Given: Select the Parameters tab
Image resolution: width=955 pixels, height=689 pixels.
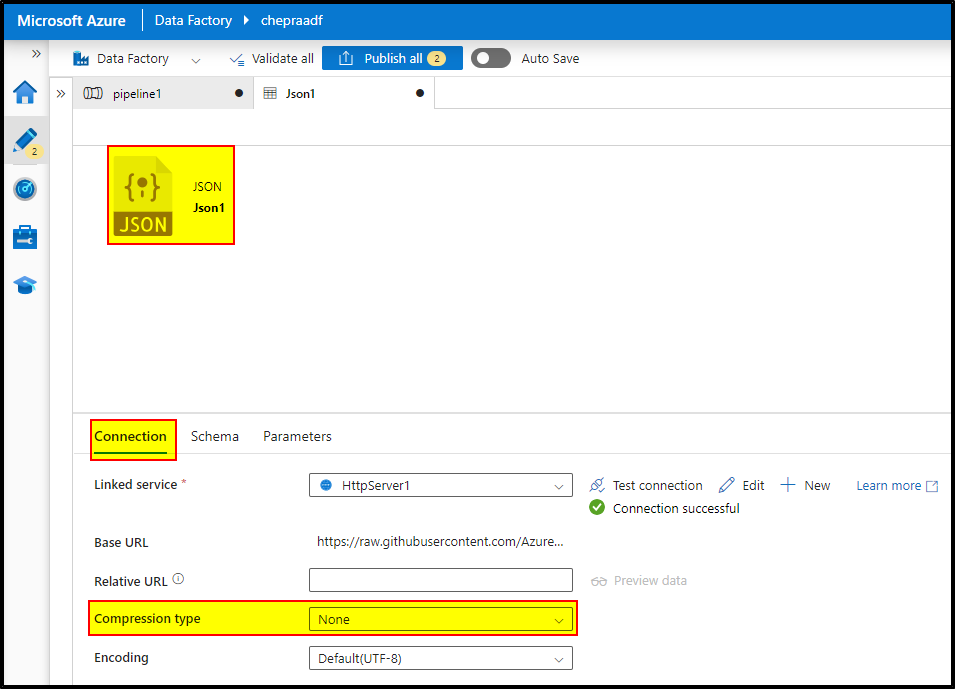Looking at the screenshot, I should point(297,437).
